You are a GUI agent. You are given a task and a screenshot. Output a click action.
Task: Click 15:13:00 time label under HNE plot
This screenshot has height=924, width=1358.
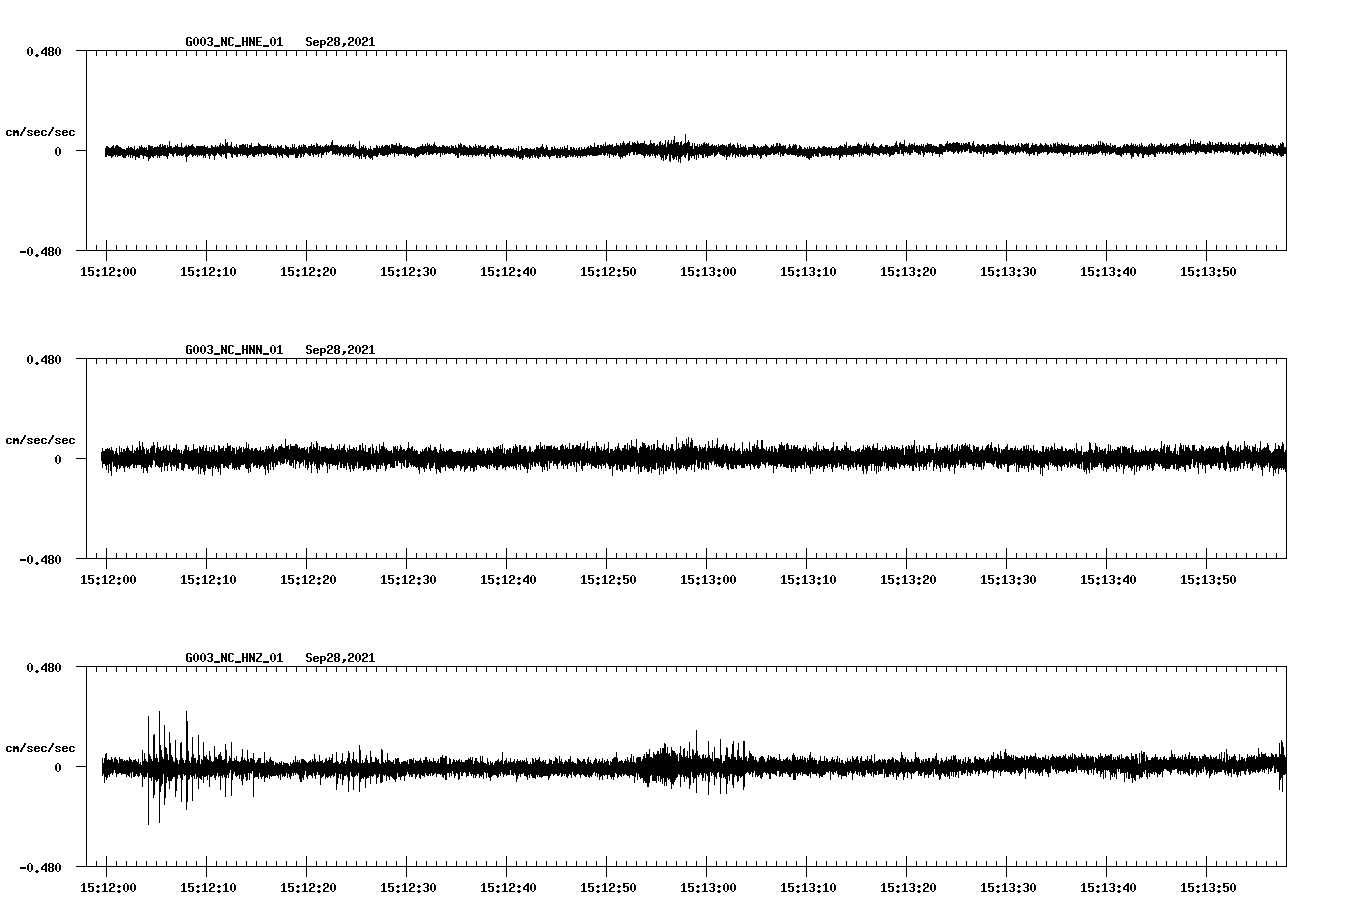708,272
